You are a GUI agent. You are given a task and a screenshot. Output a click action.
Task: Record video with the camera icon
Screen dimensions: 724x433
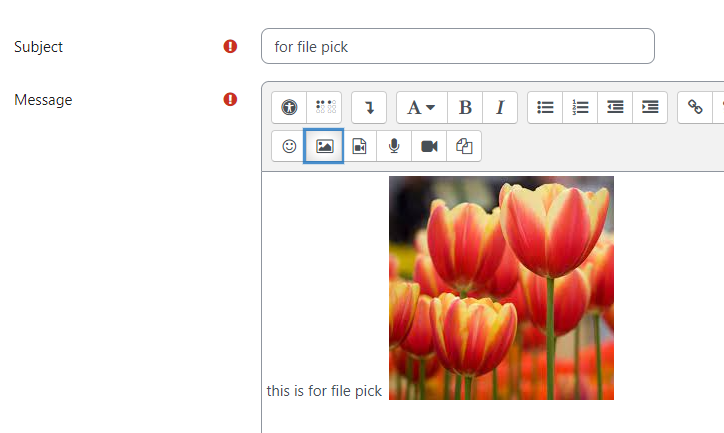(429, 146)
